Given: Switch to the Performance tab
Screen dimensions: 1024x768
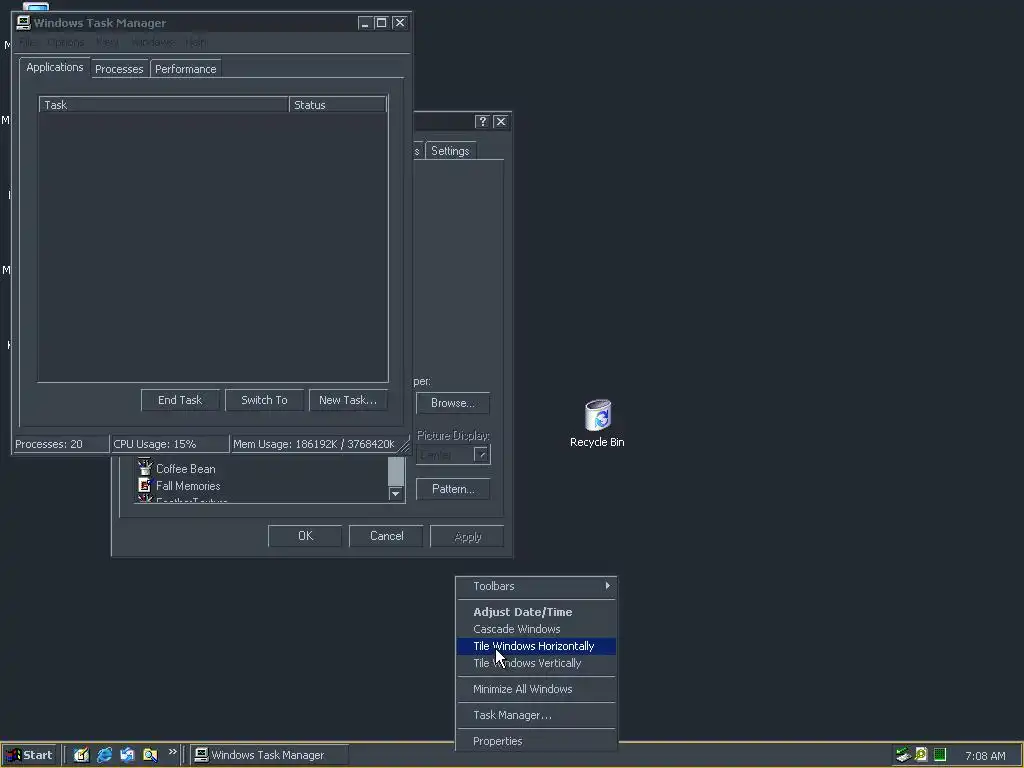Looking at the screenshot, I should 185,69.
